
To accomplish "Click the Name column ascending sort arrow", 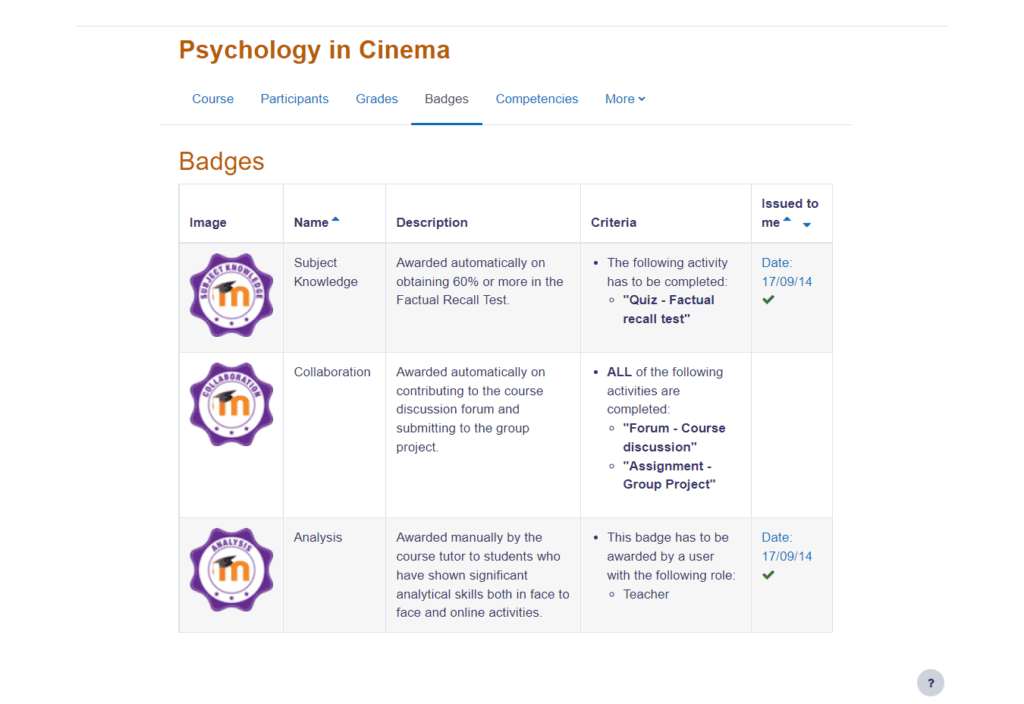I will pyautogui.click(x=336, y=220).
